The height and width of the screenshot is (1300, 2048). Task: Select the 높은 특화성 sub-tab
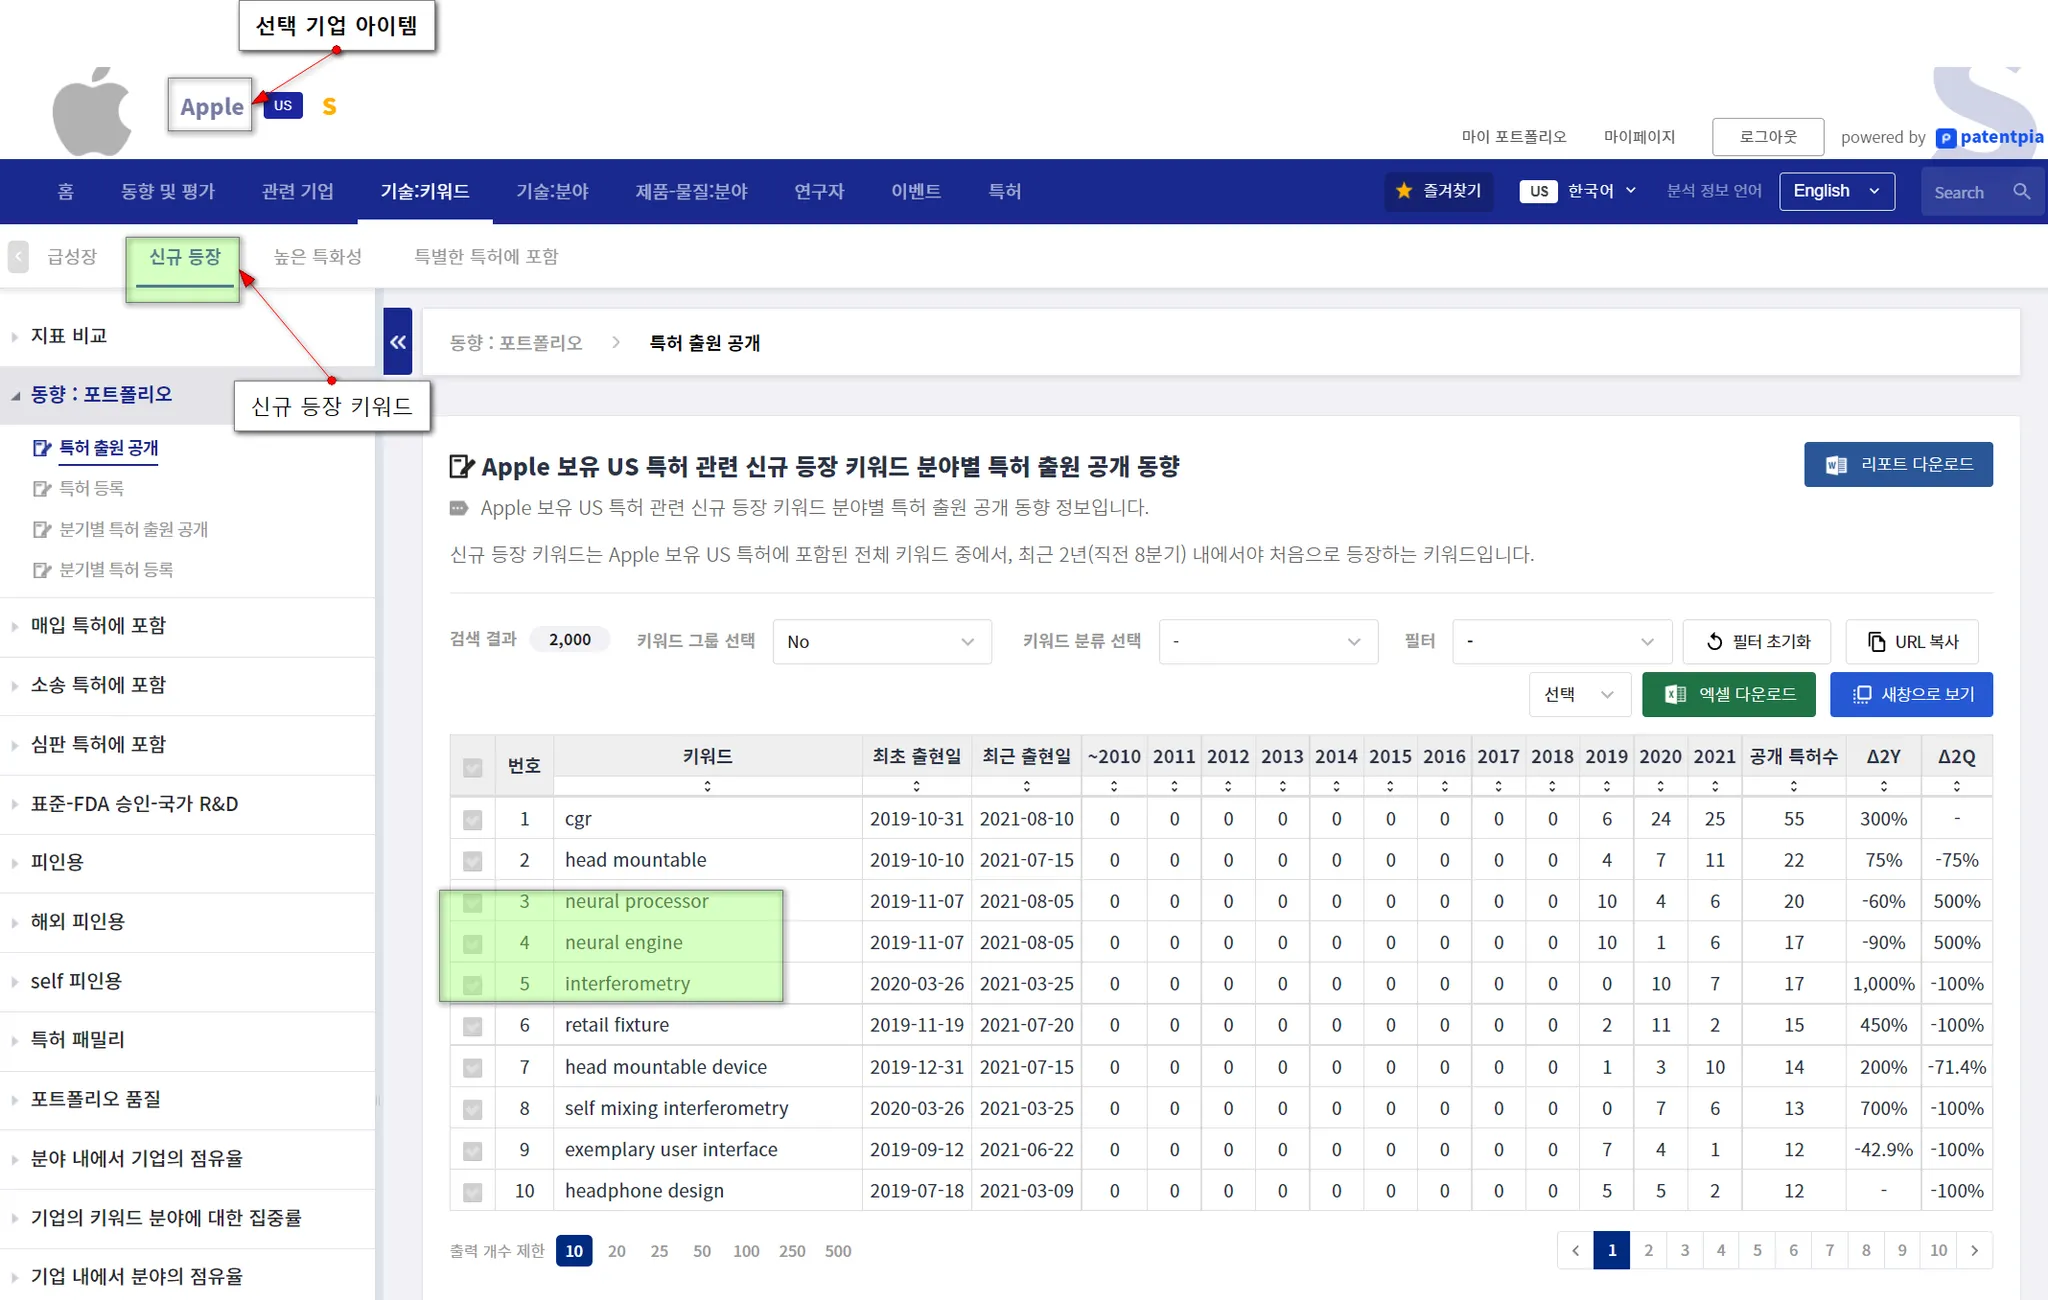coord(318,257)
